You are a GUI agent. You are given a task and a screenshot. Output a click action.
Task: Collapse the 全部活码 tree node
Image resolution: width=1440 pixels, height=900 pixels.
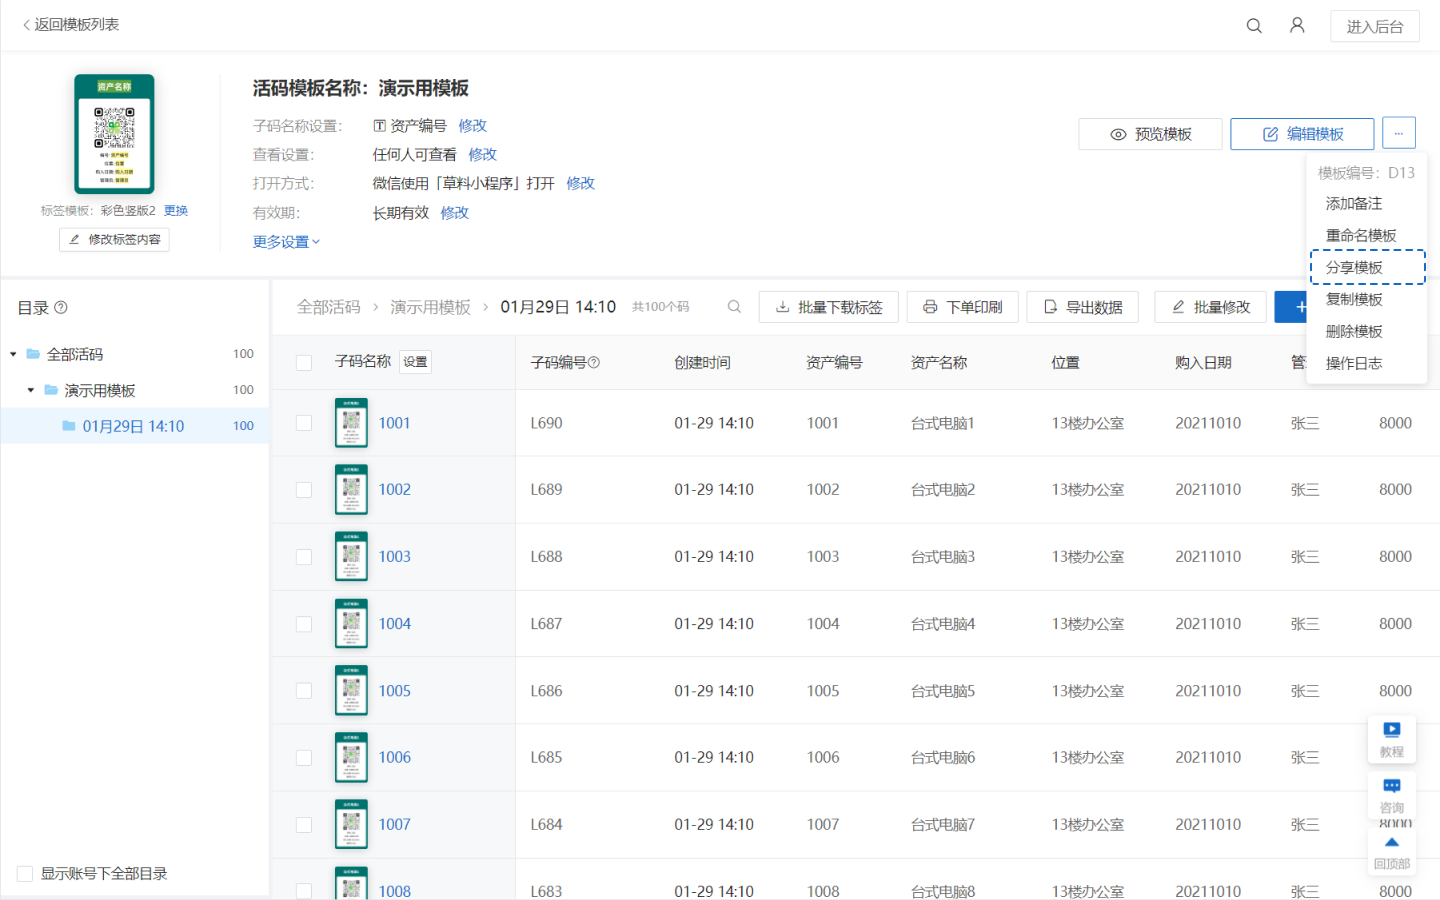13,354
